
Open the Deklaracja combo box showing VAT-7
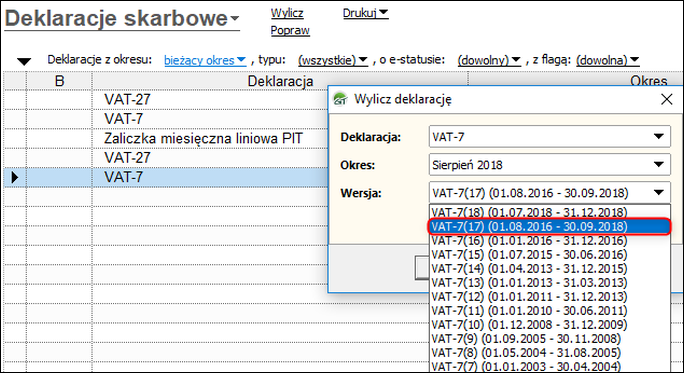click(550, 137)
